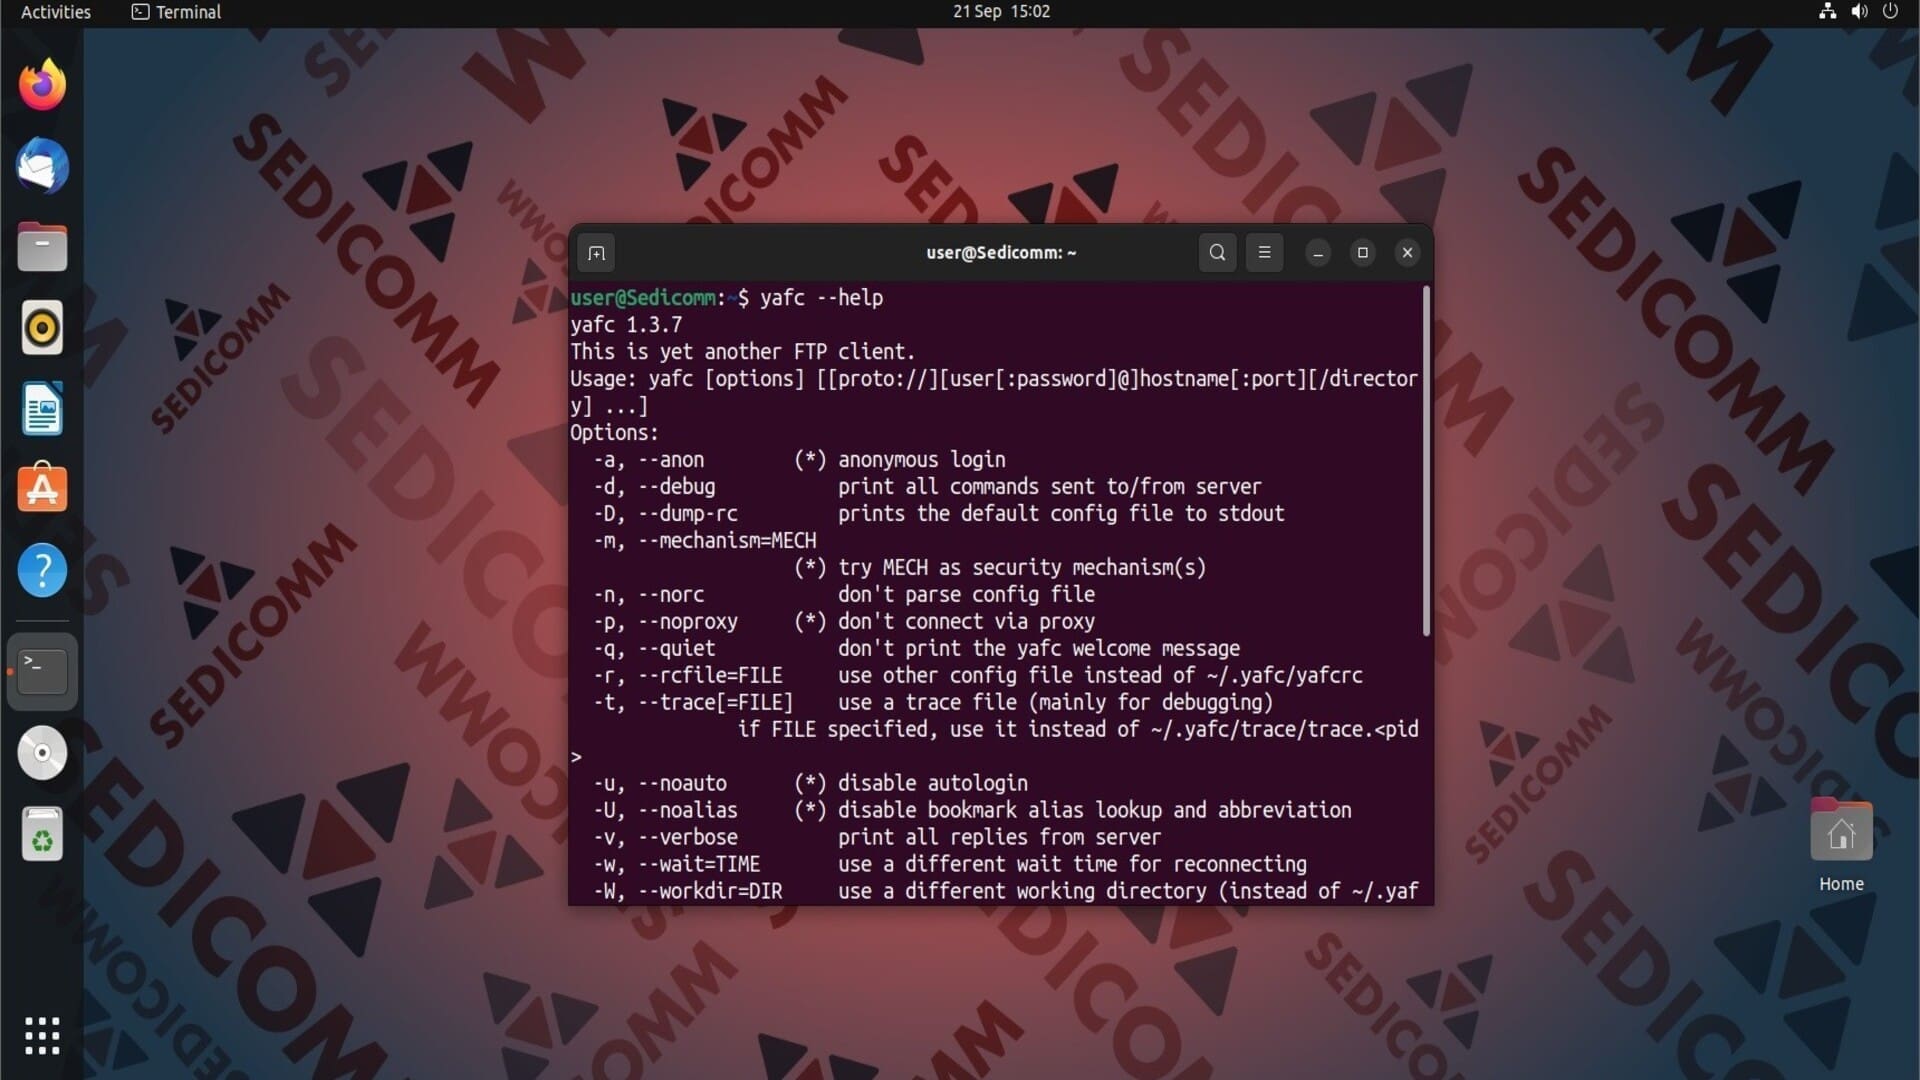Open LibreOffice Writer from the dock

tap(42, 408)
